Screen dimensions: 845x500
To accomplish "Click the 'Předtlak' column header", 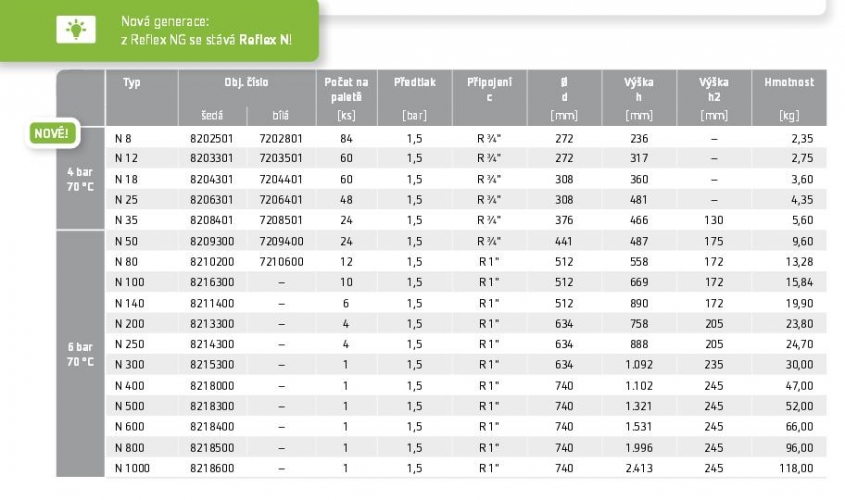I will coord(414,82).
